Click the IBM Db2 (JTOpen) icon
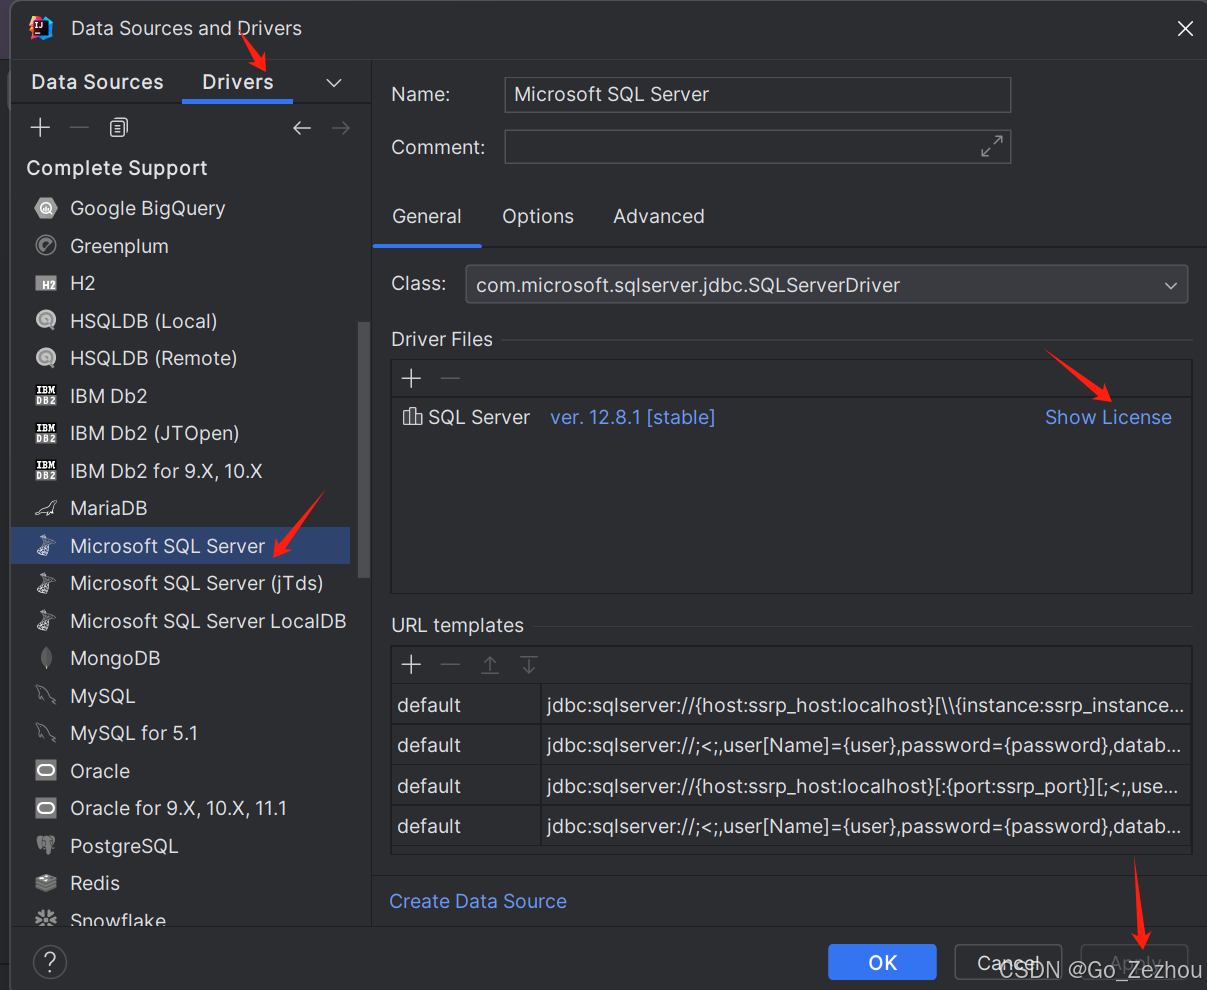The height and width of the screenshot is (990, 1207). point(46,433)
